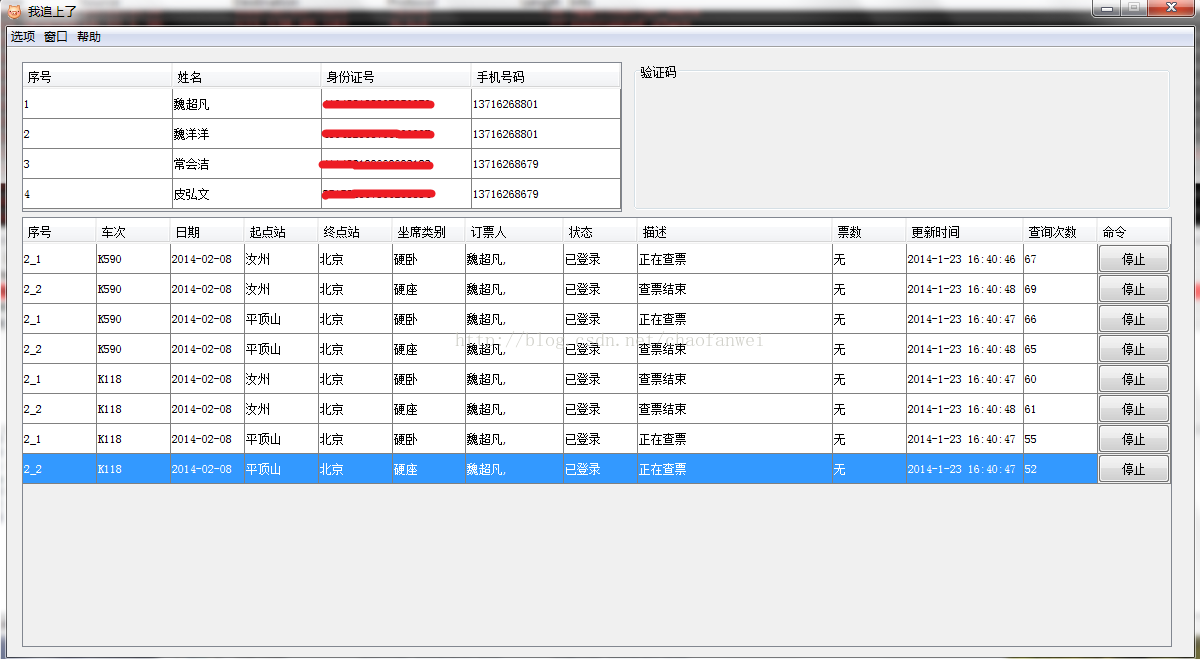Click the app icon in the title bar
This screenshot has height=659, width=1200.
[15, 11]
